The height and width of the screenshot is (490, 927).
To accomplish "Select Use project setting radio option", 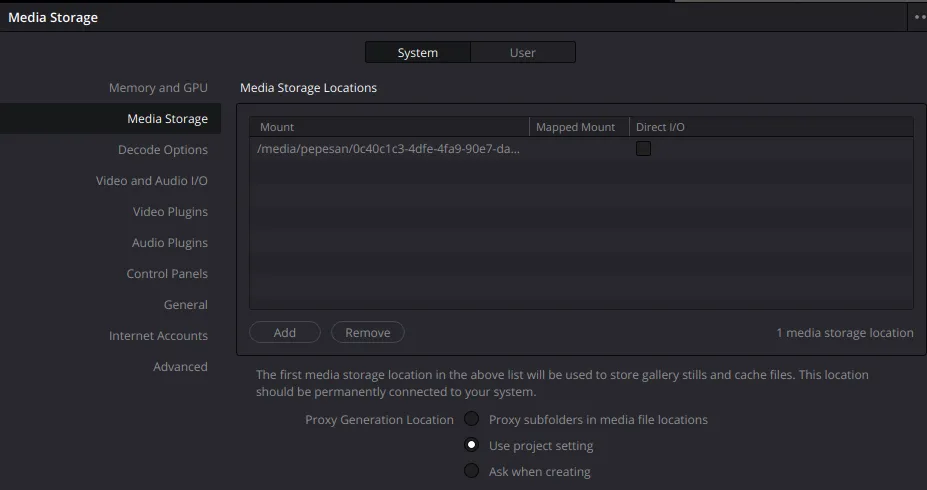I will 471,445.
